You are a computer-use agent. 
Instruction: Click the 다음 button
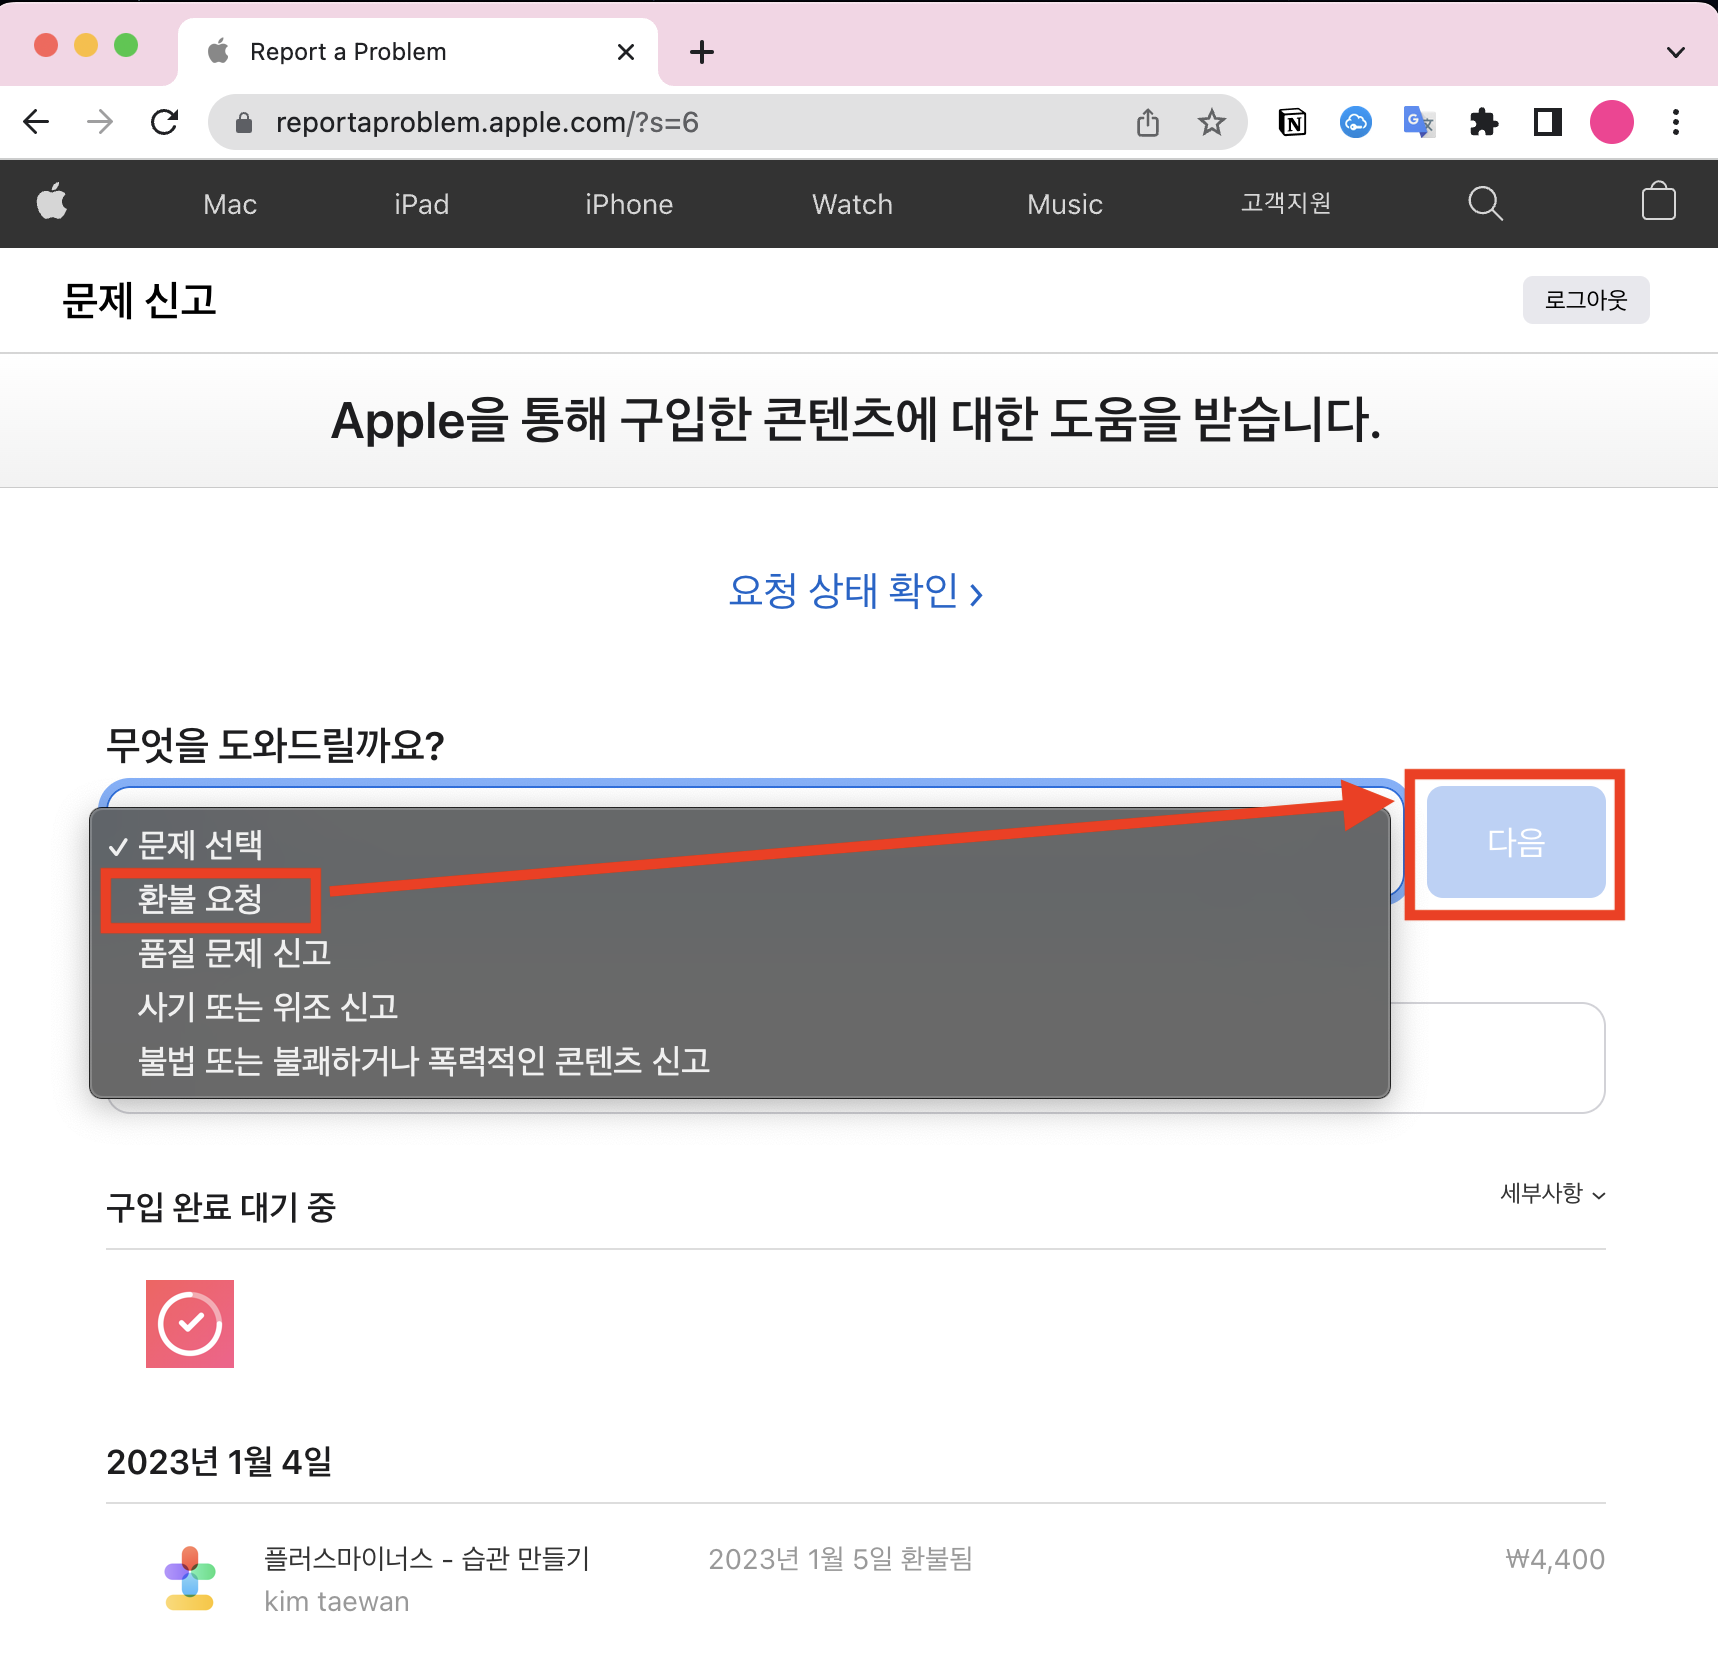(x=1516, y=842)
